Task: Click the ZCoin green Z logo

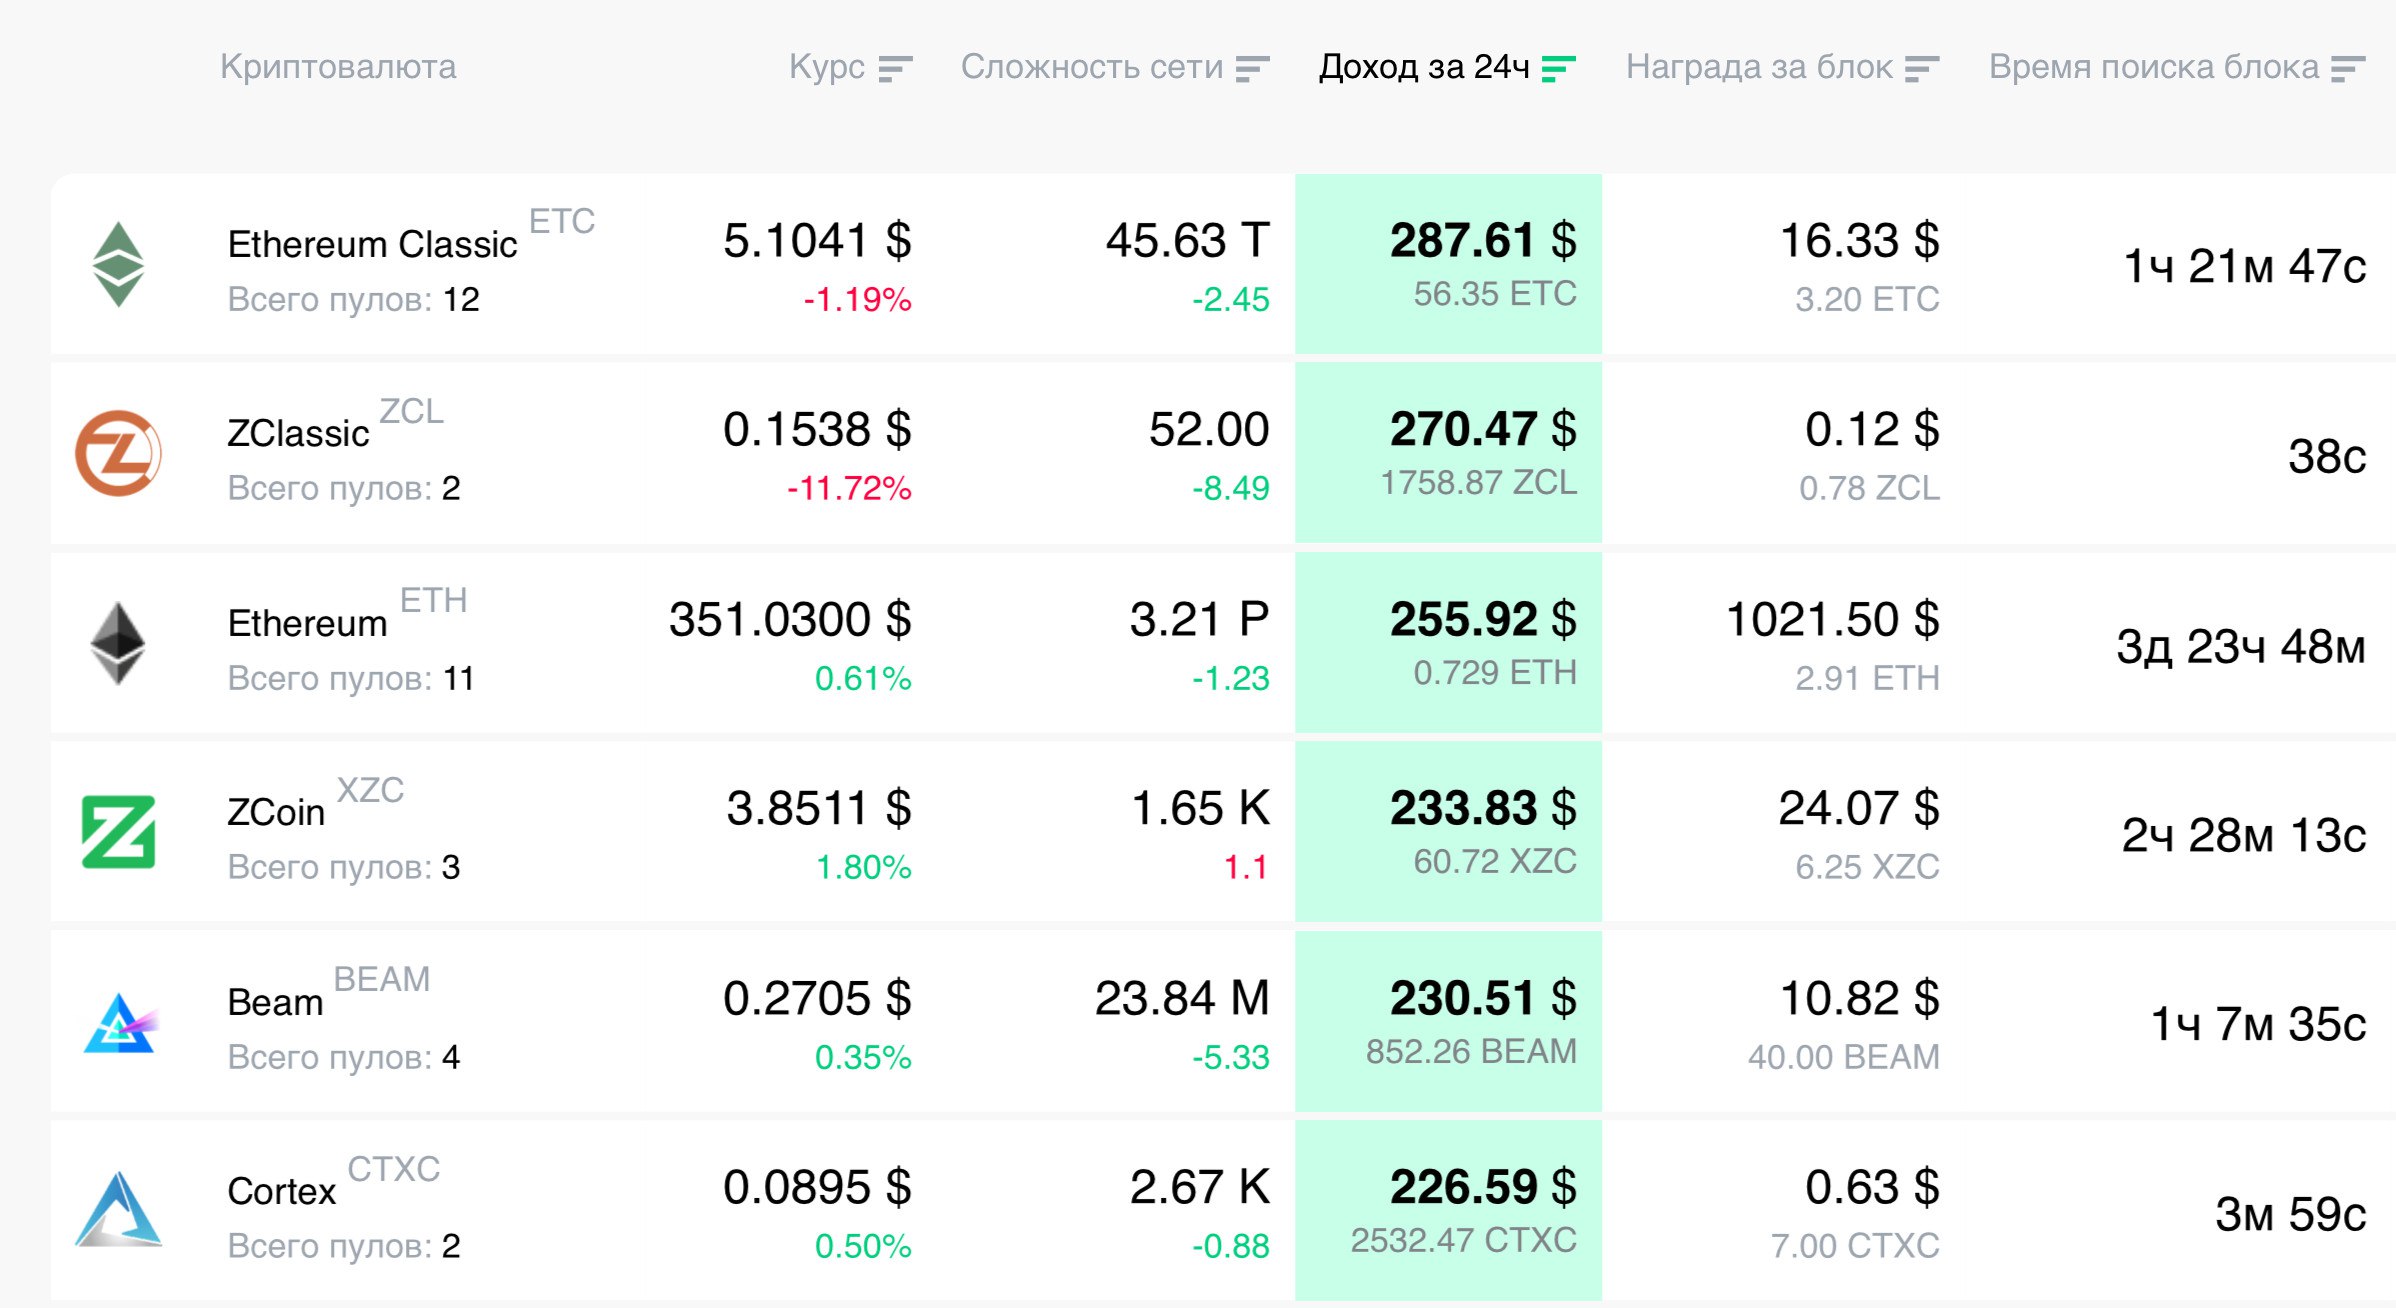Action: click(x=119, y=832)
